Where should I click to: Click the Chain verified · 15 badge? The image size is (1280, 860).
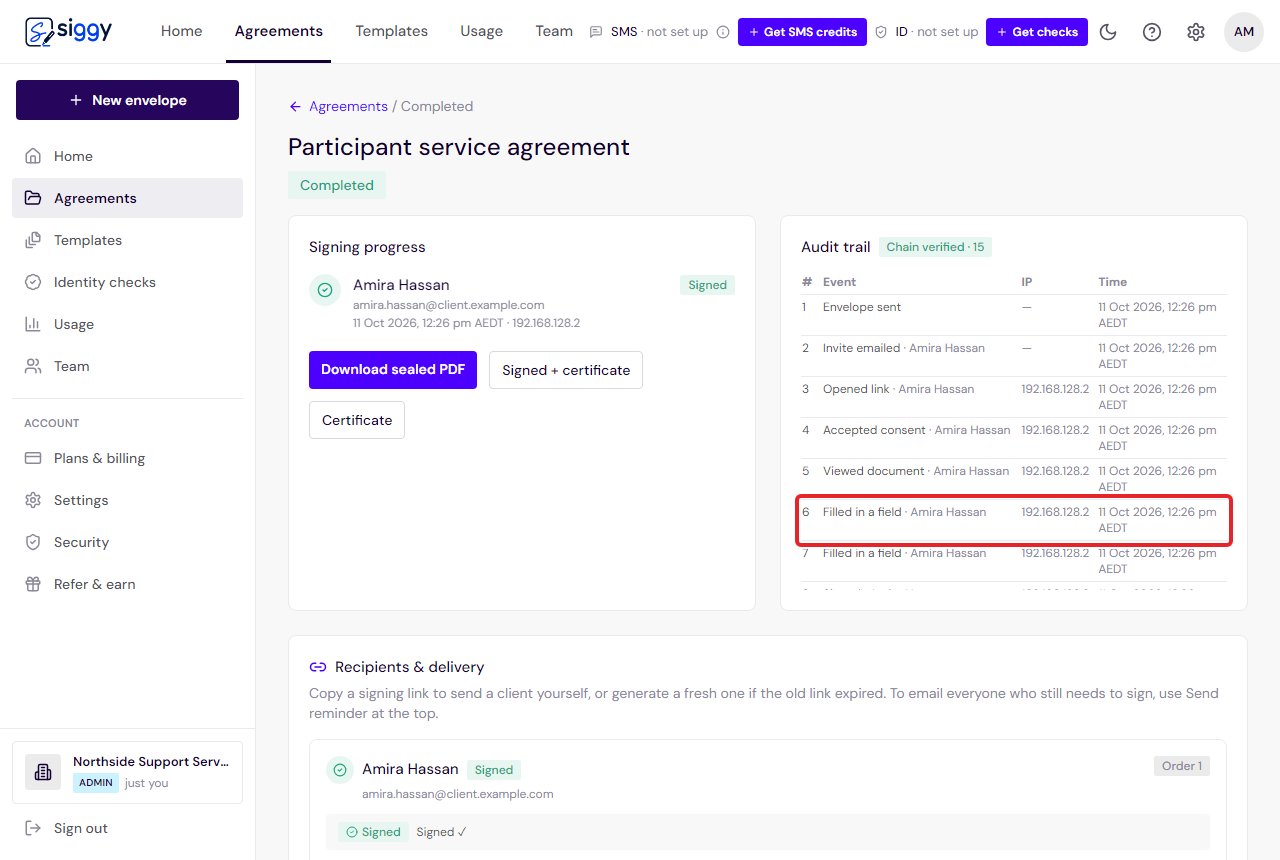click(935, 247)
